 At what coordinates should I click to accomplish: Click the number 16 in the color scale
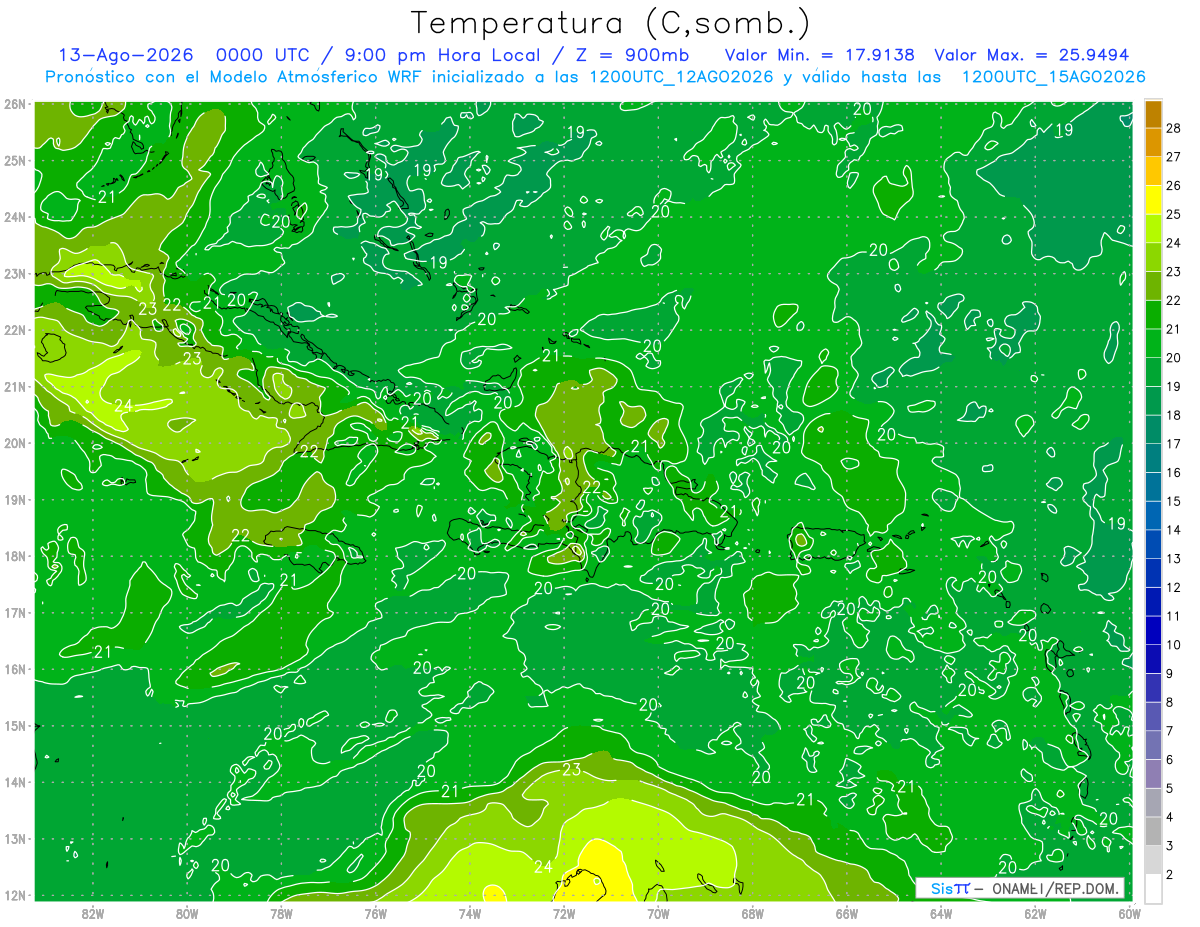tap(1173, 472)
